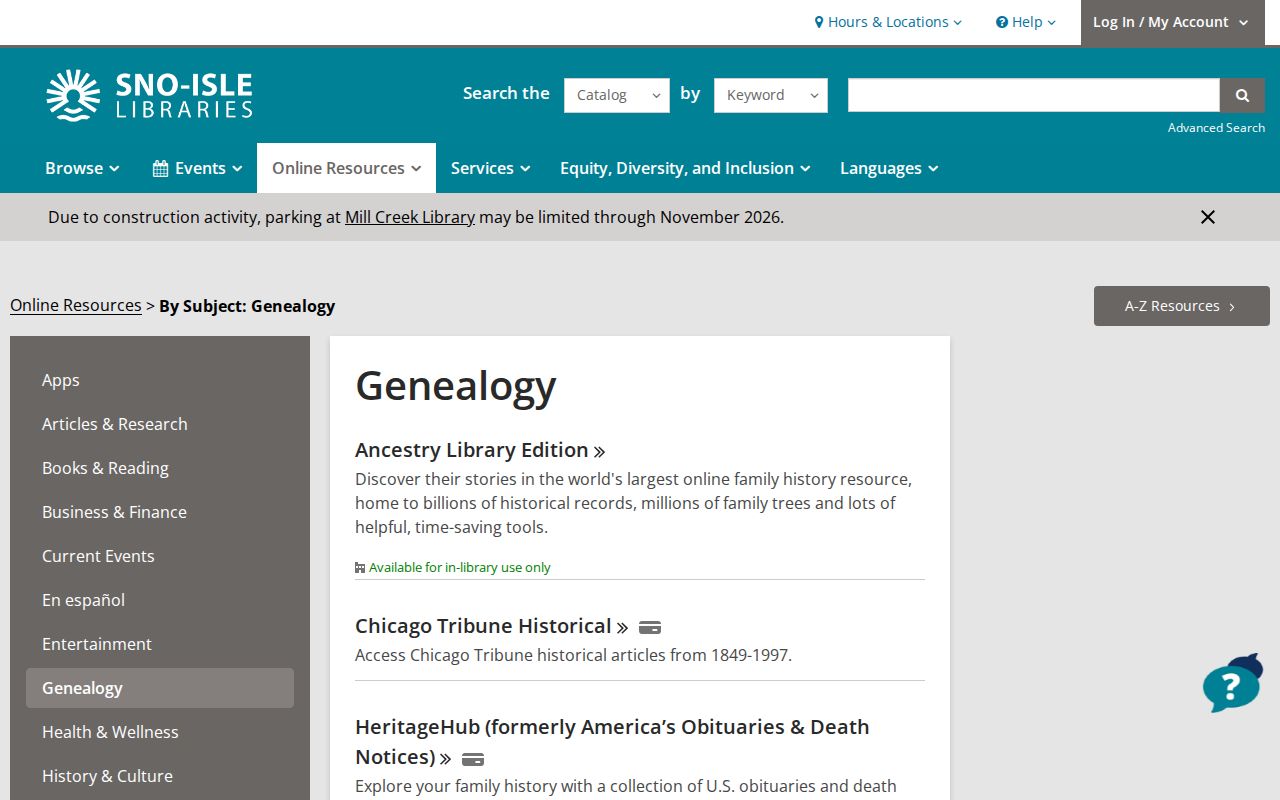This screenshot has width=1280, height=800.
Task: Open the Help dropdown menu
Action: click(x=1026, y=22)
